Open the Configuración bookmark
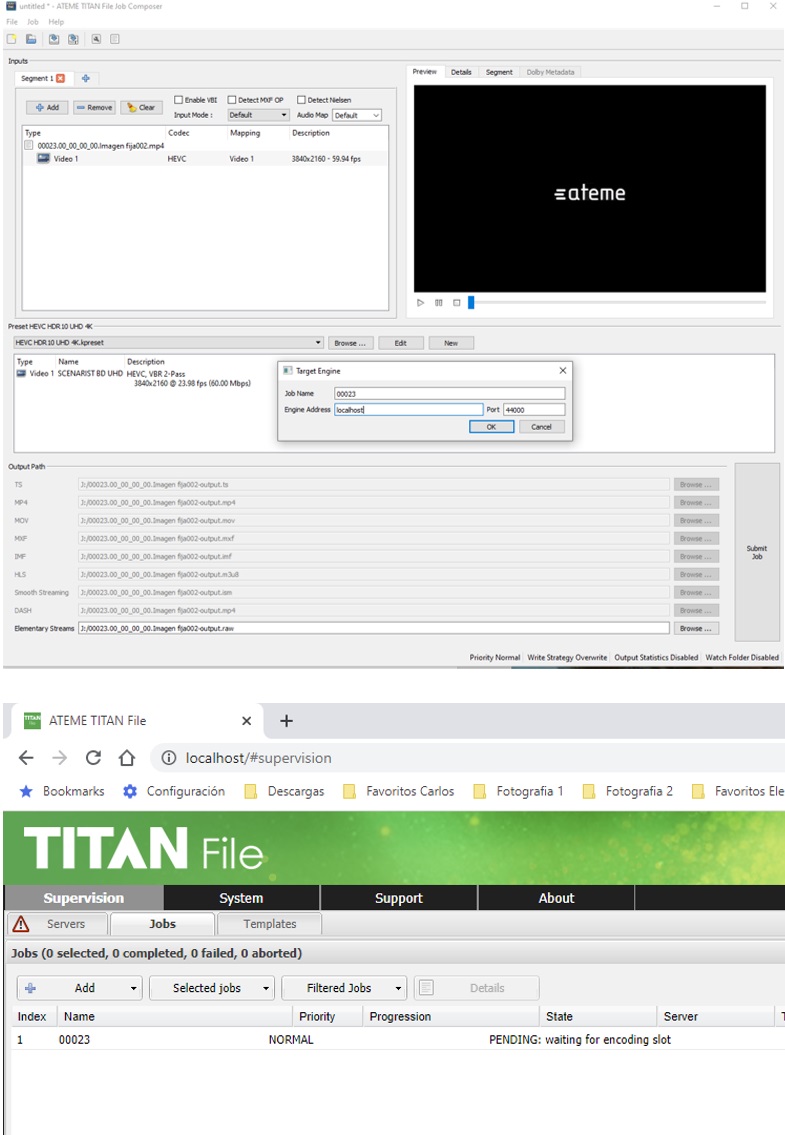785x1135 pixels. (174, 791)
